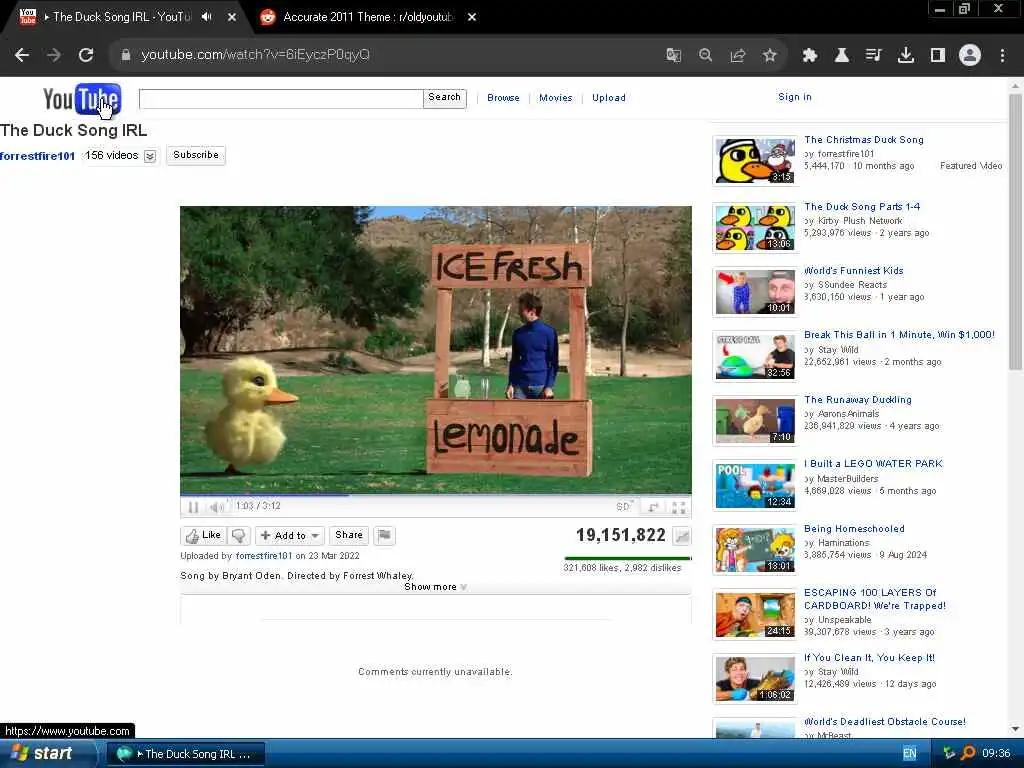
Task: Reload the page with refresh icon
Action: [86, 56]
